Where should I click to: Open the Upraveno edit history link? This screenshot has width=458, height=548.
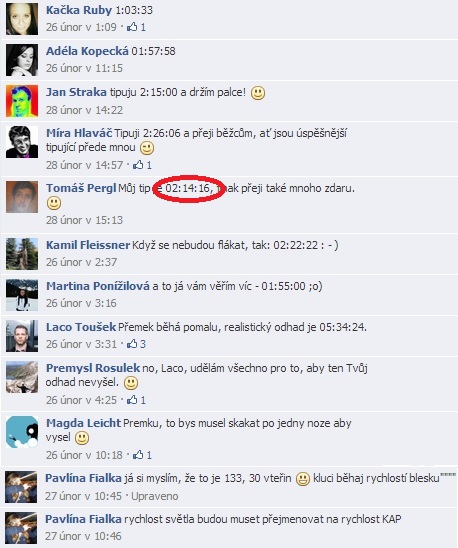point(155,496)
